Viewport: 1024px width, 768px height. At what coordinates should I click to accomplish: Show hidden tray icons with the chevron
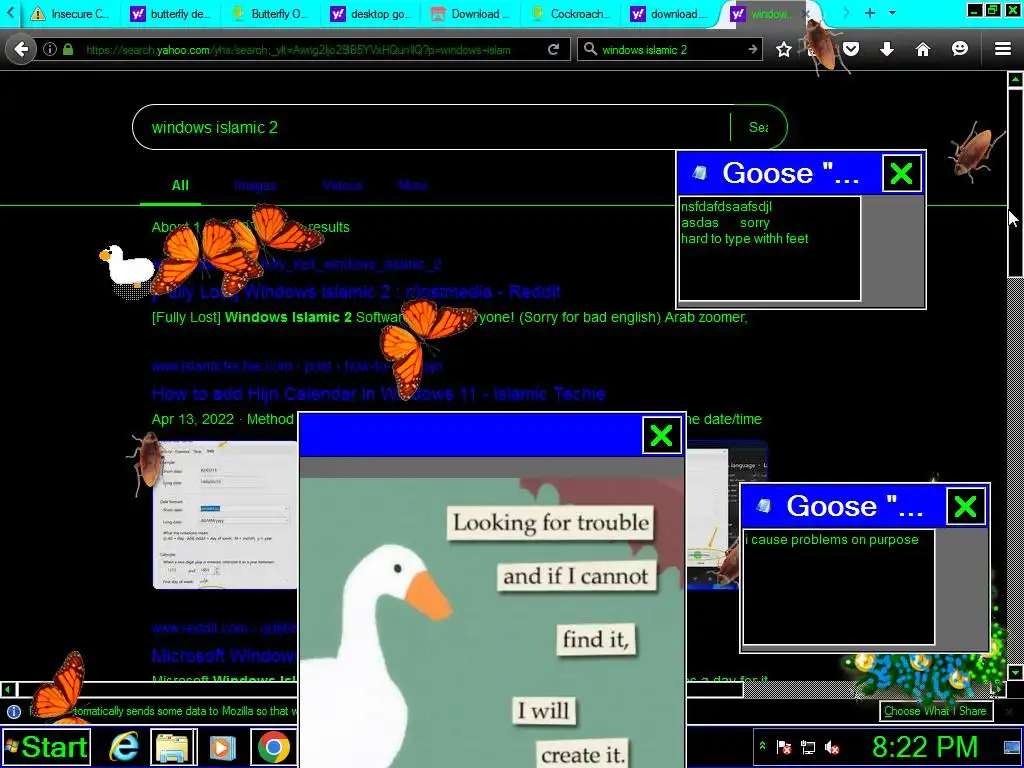pyautogui.click(x=761, y=744)
